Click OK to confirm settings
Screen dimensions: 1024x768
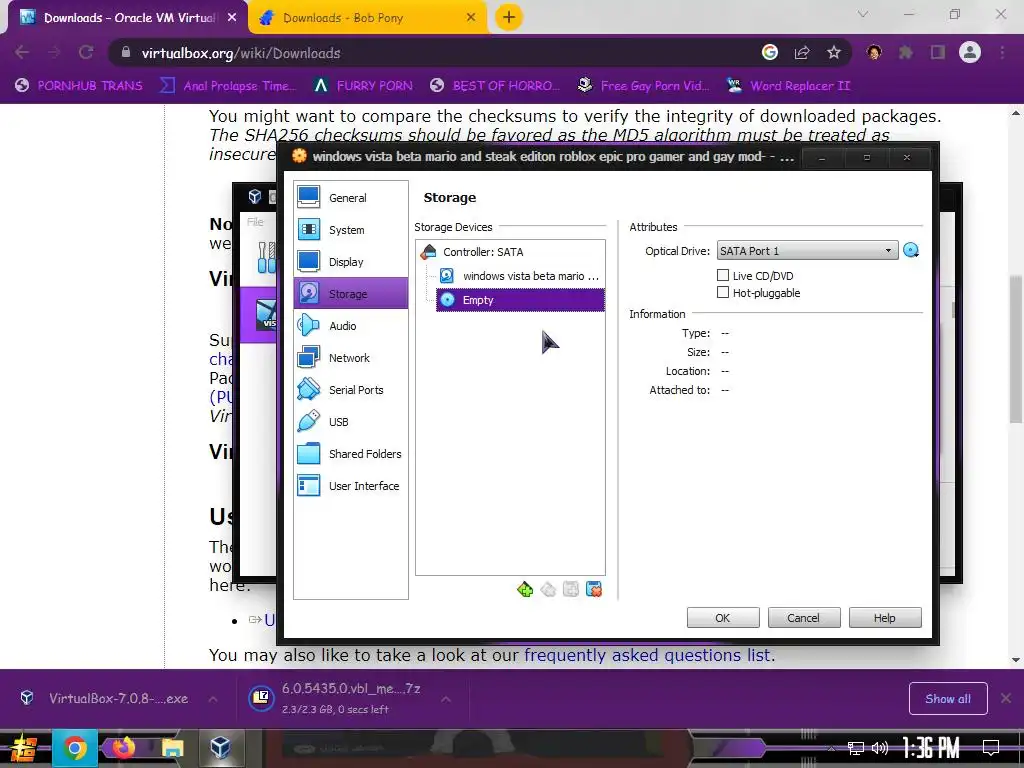coord(723,617)
